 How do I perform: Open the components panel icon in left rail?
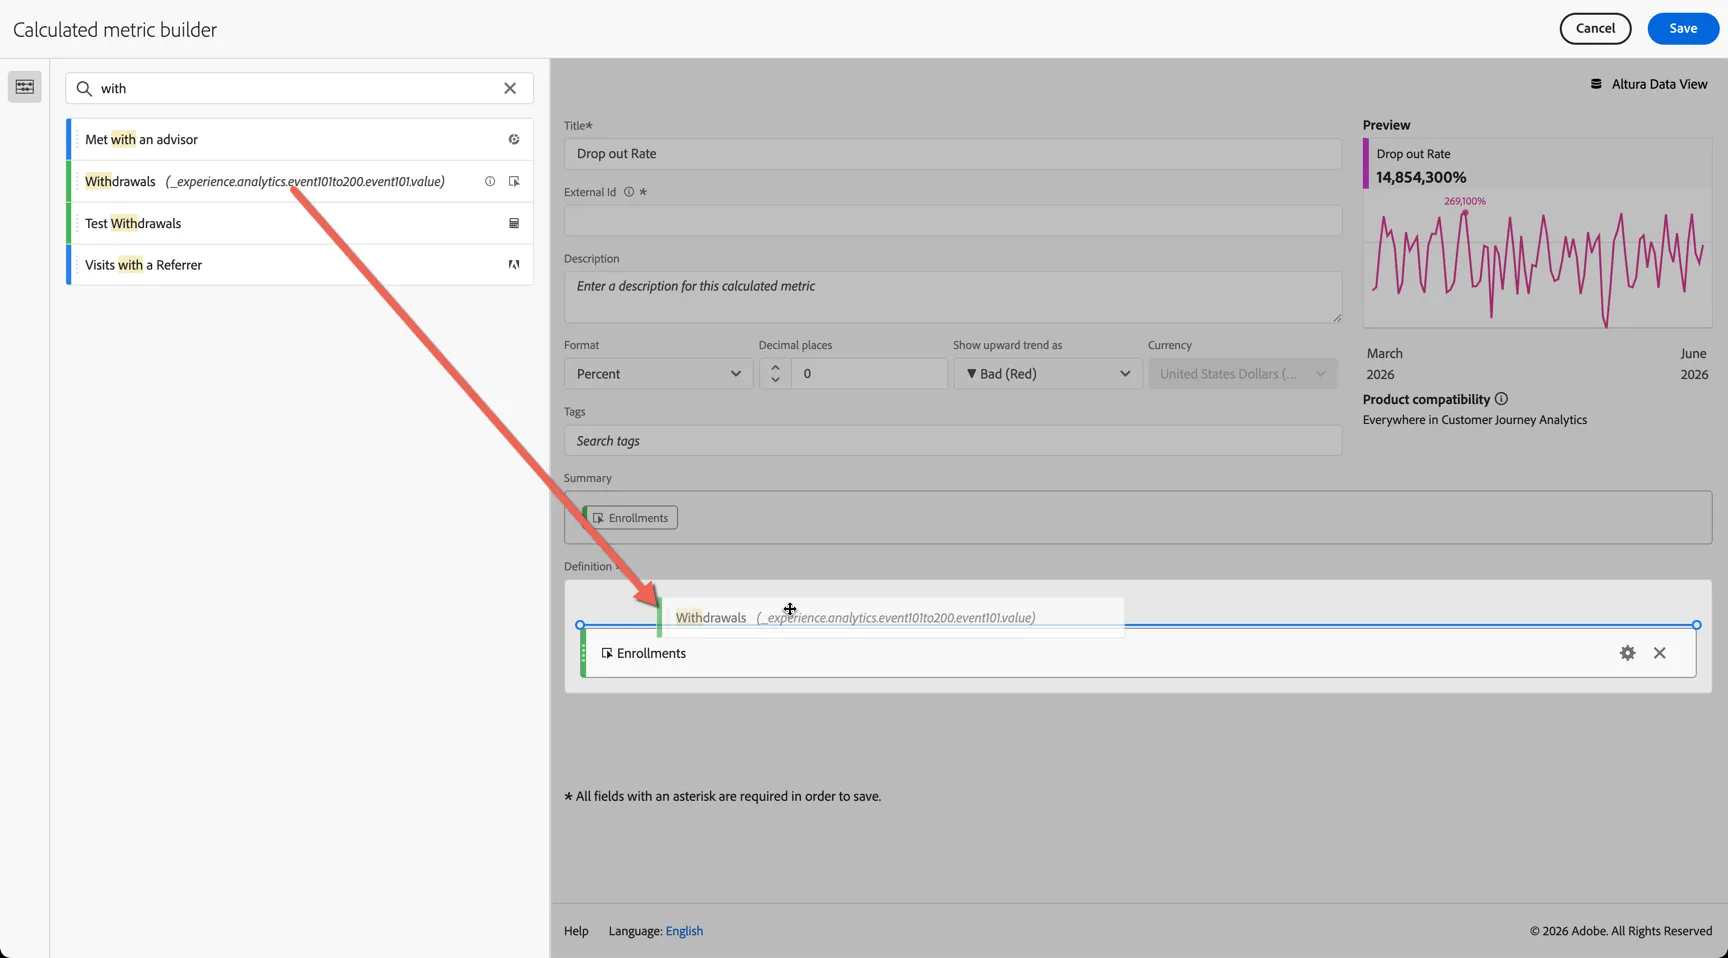(x=25, y=87)
